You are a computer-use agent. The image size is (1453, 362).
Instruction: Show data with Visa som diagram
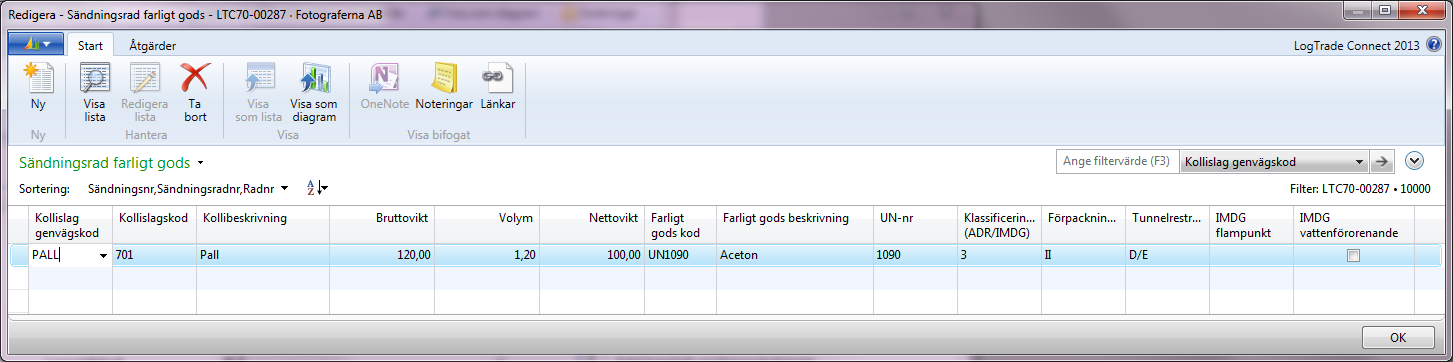click(314, 92)
